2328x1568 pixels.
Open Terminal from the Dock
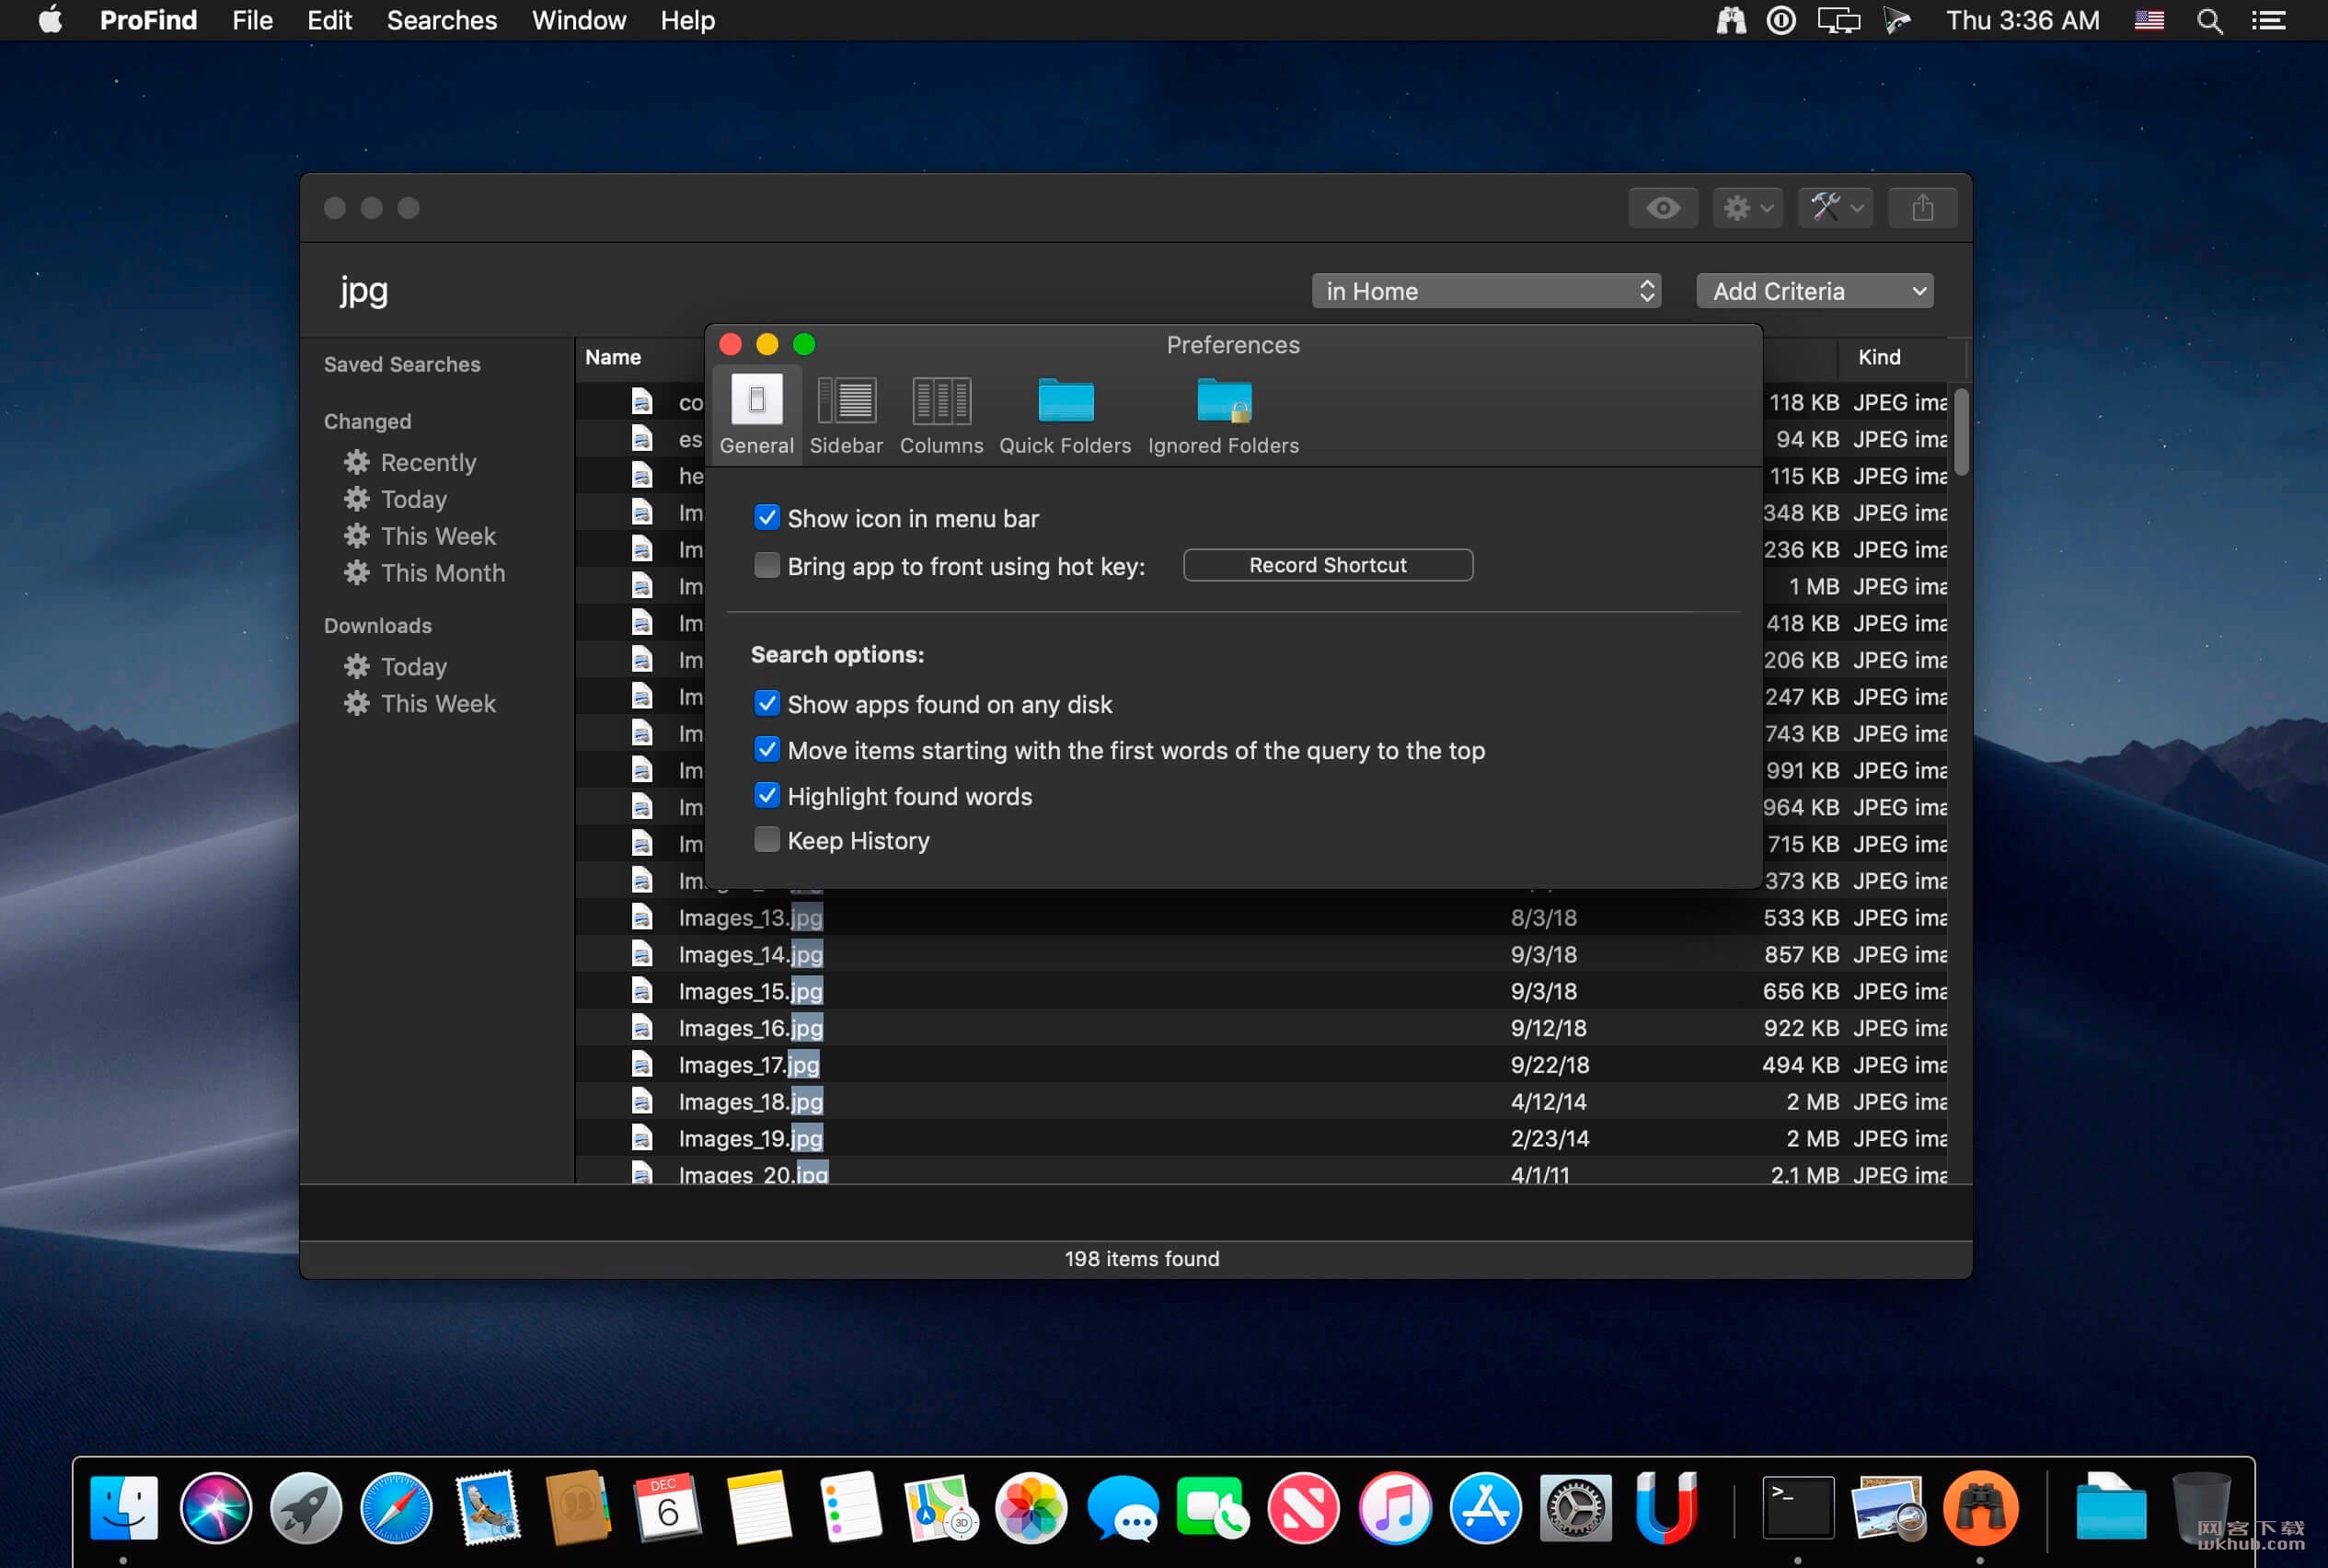1797,1507
